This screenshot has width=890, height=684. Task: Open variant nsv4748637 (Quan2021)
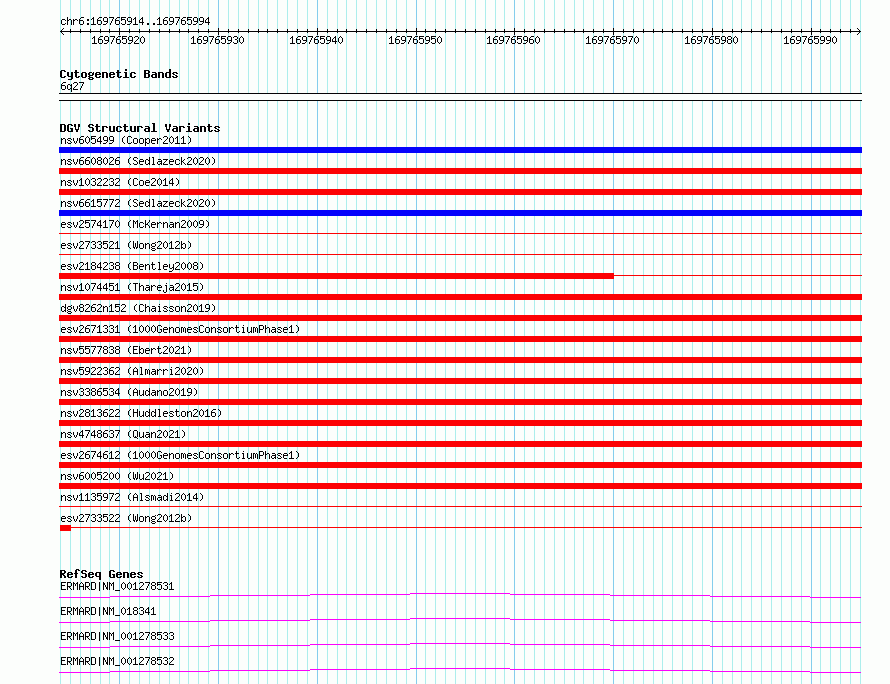tap(123, 434)
